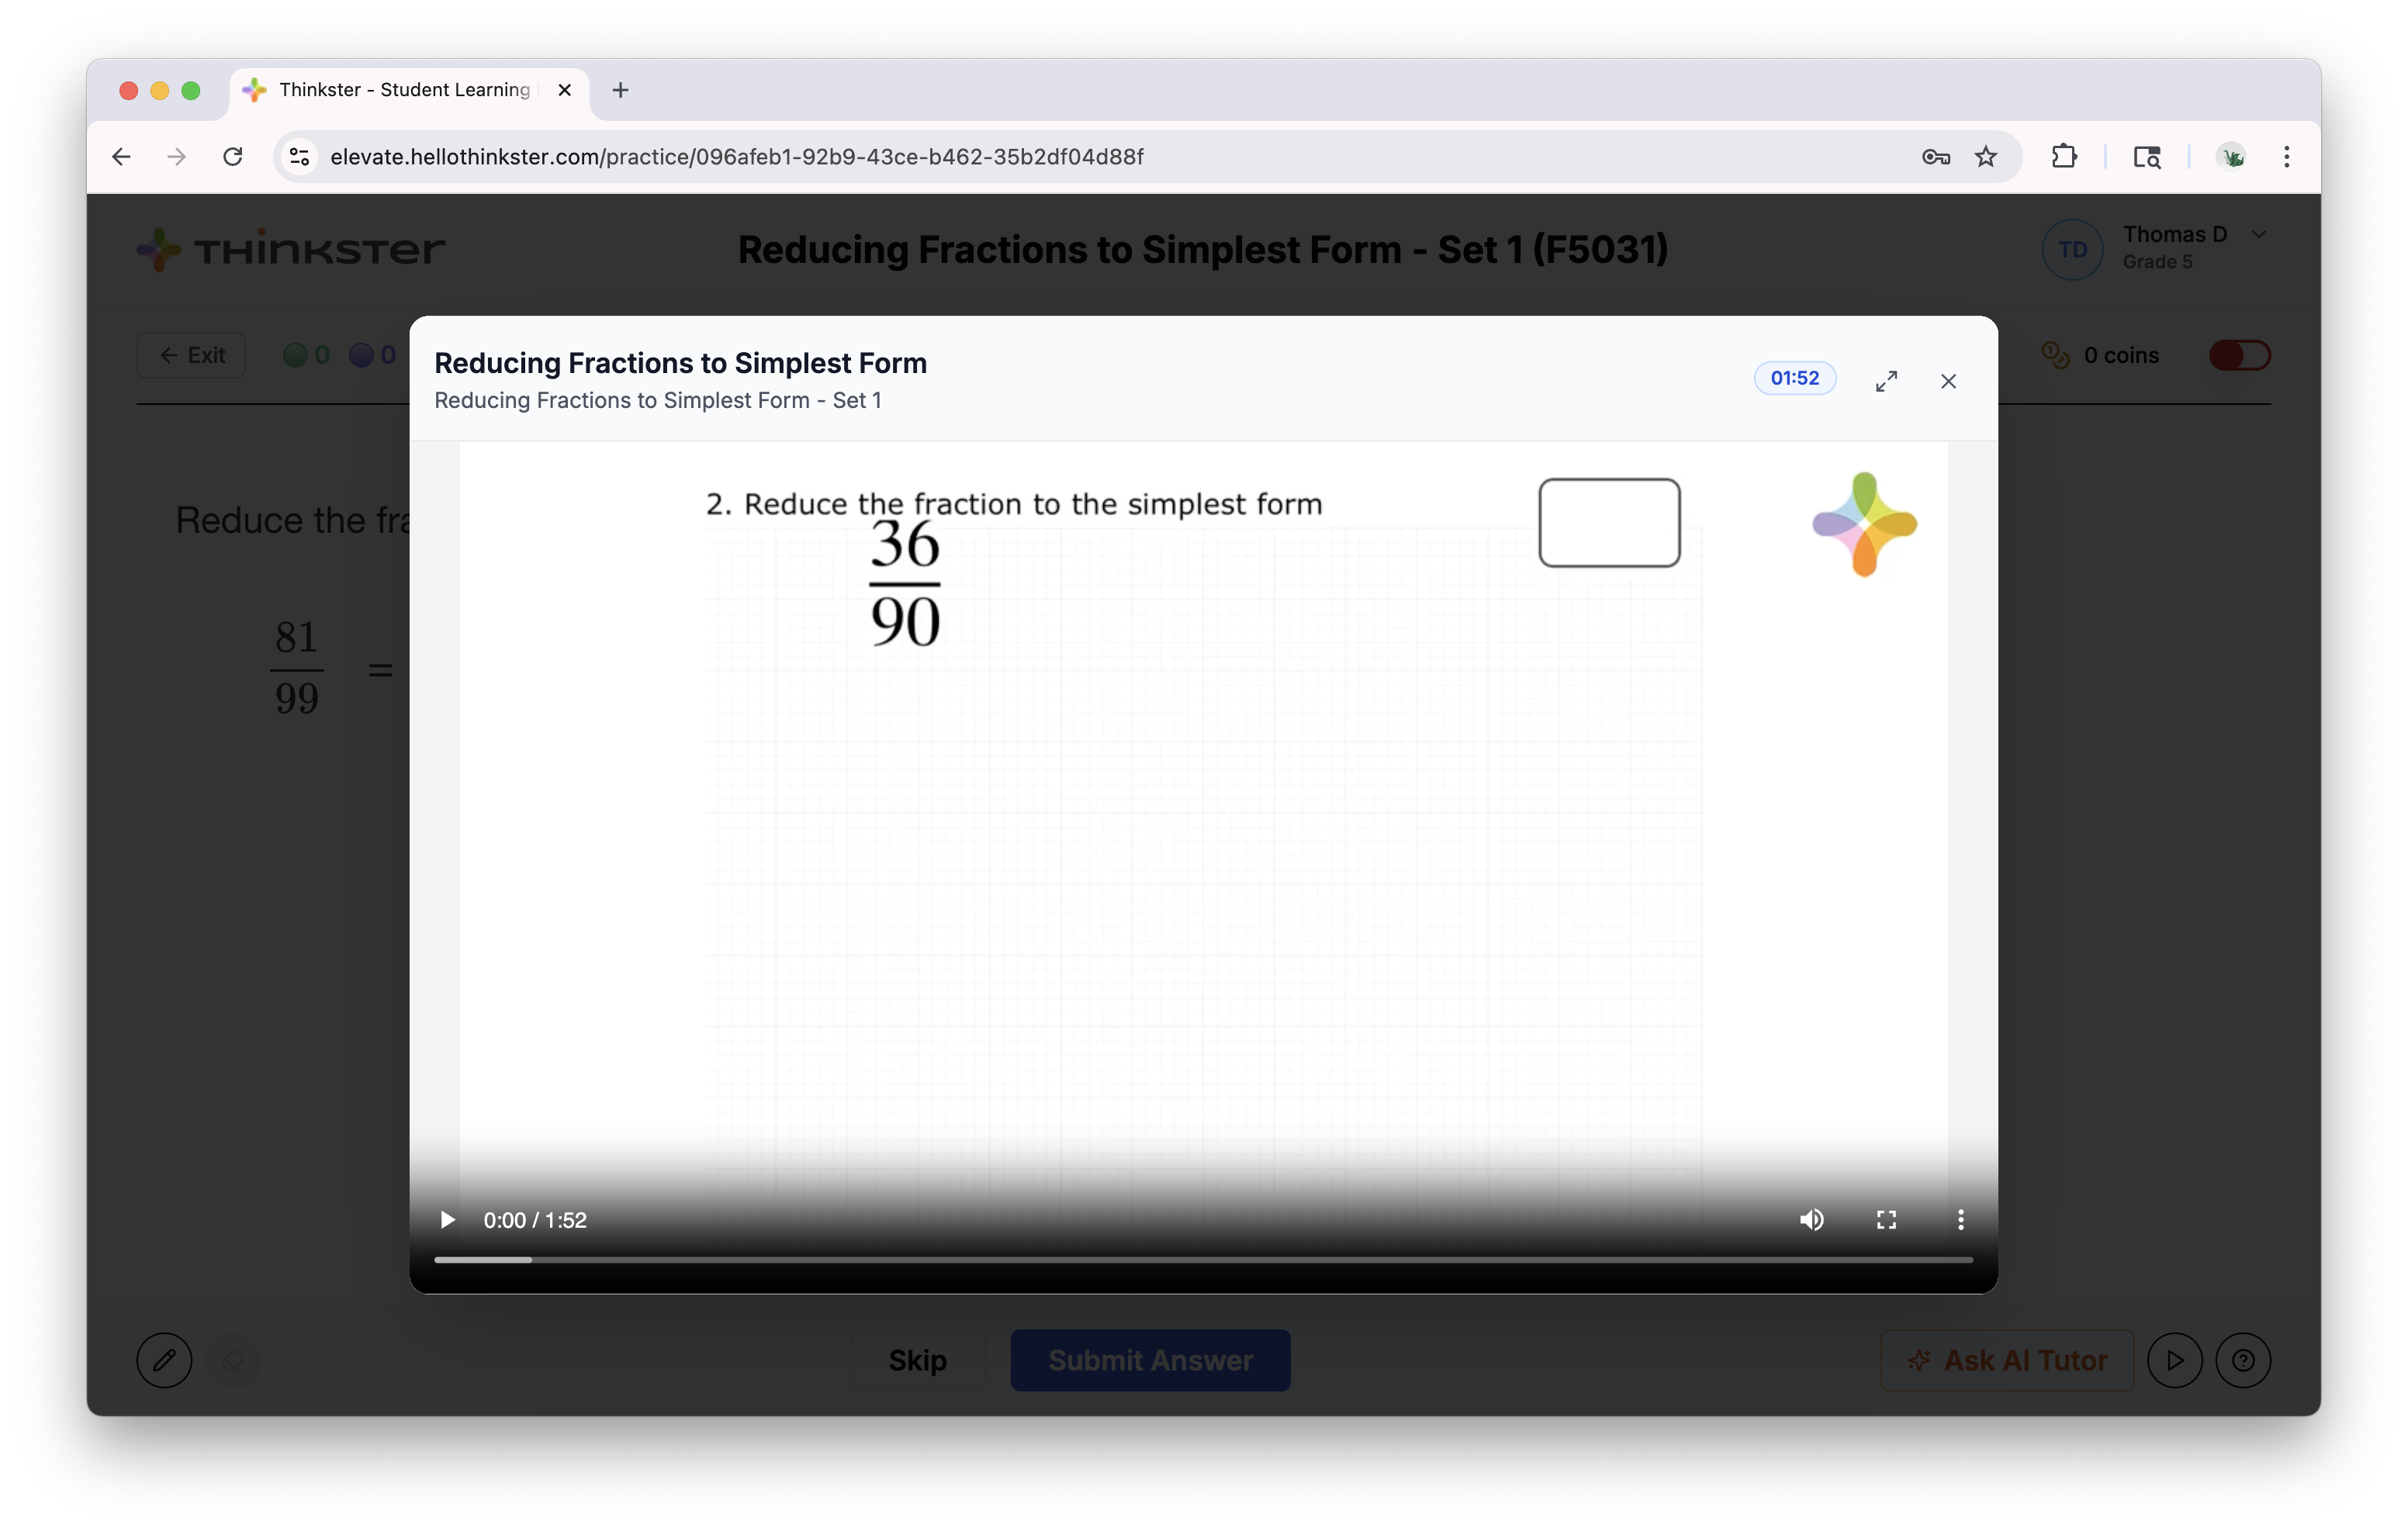Expand the question popup to full size
Image resolution: width=2408 pixels, height=1531 pixels.
point(1887,380)
